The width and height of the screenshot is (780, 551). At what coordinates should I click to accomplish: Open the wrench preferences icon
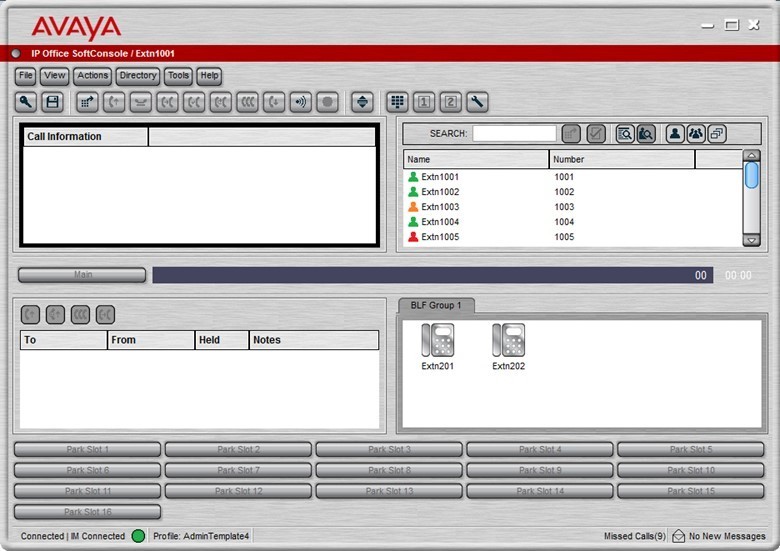[478, 102]
